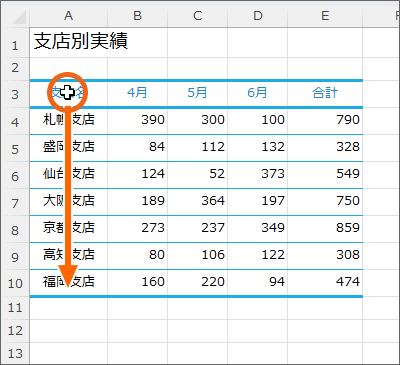This screenshot has height=365, width=400.
Task: Click cell with value 106
Action: (198, 256)
